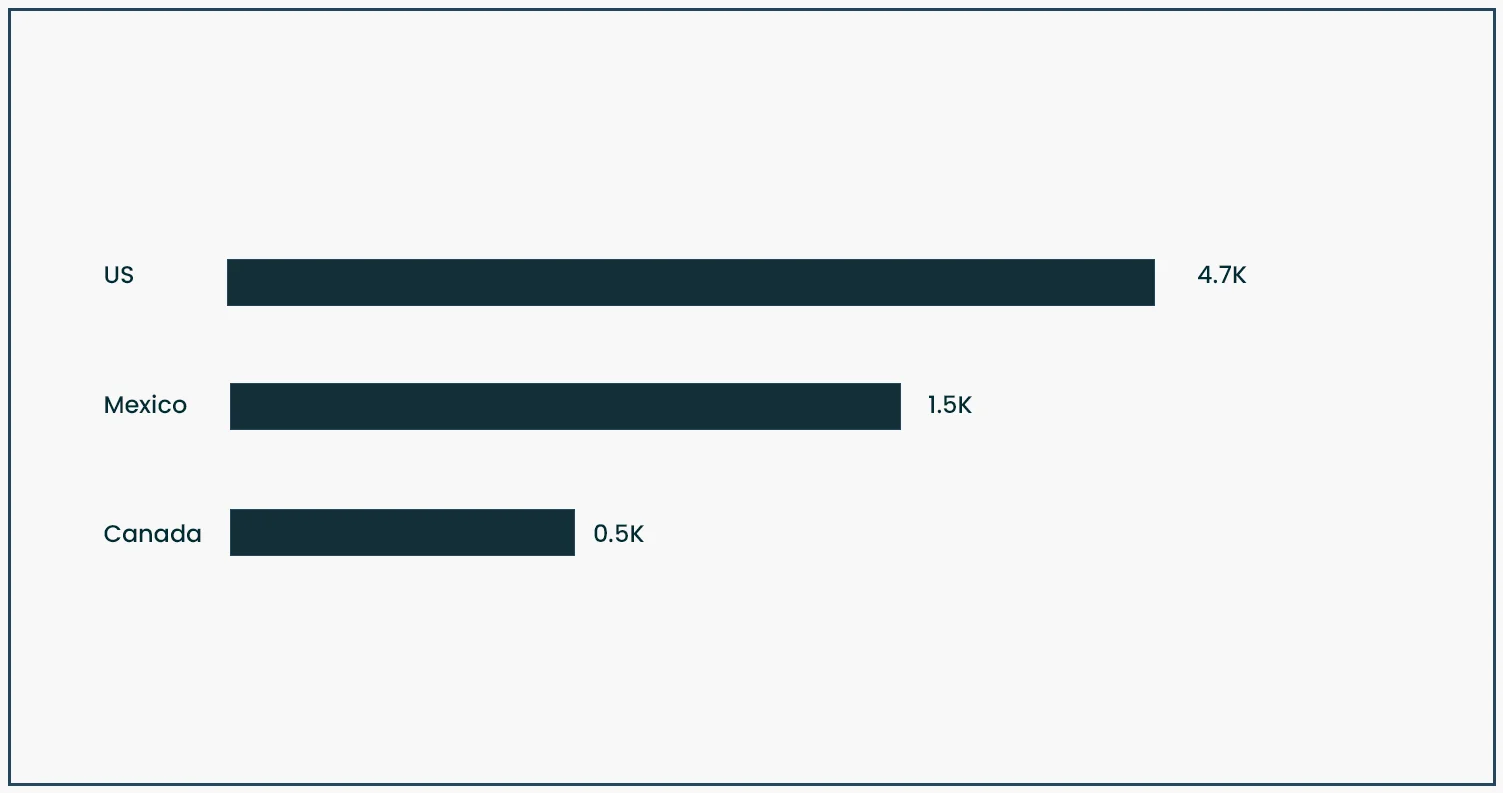The image size is (1503, 793).
Task: Click the data label beside the Mexico bar
Action: click(x=949, y=405)
